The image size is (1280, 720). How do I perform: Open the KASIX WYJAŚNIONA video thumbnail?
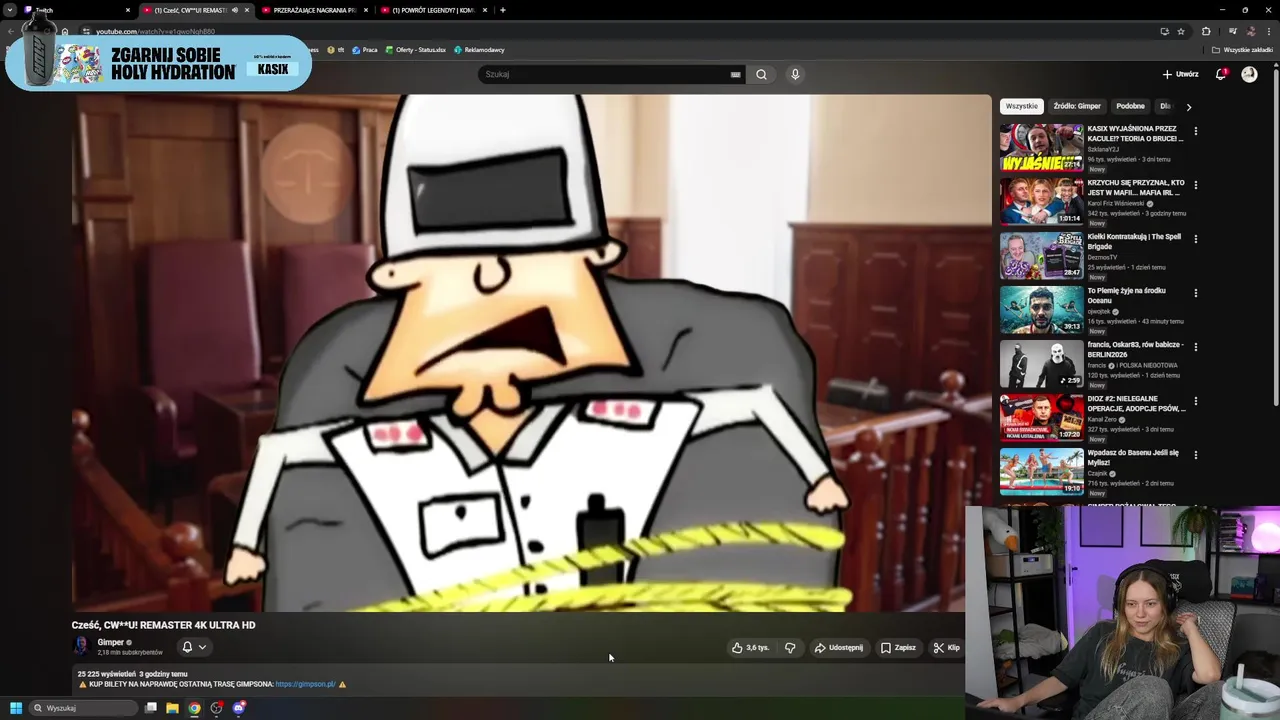tap(1041, 148)
